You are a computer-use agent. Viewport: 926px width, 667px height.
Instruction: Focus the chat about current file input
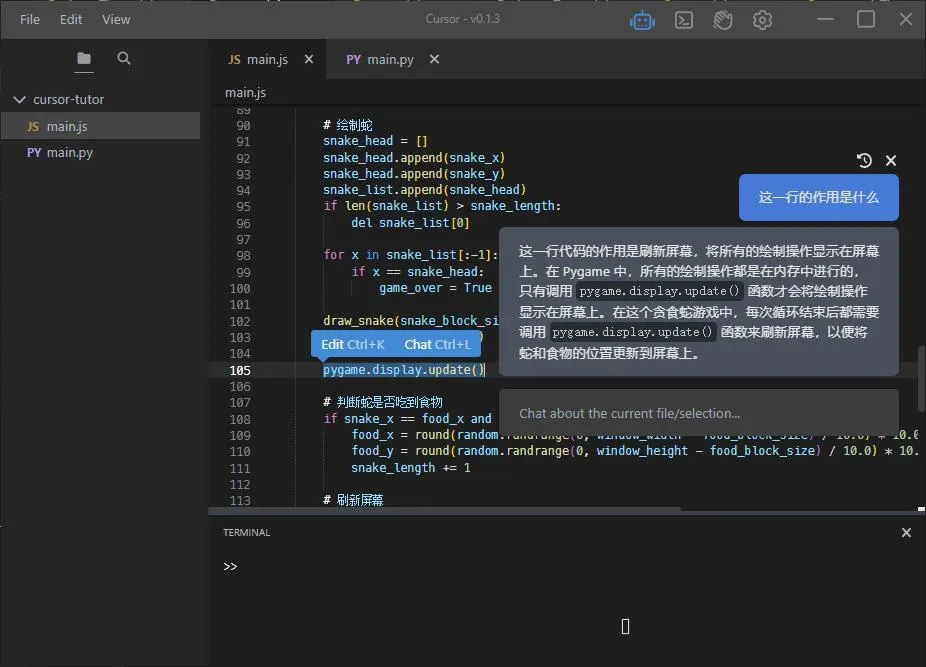pos(698,413)
